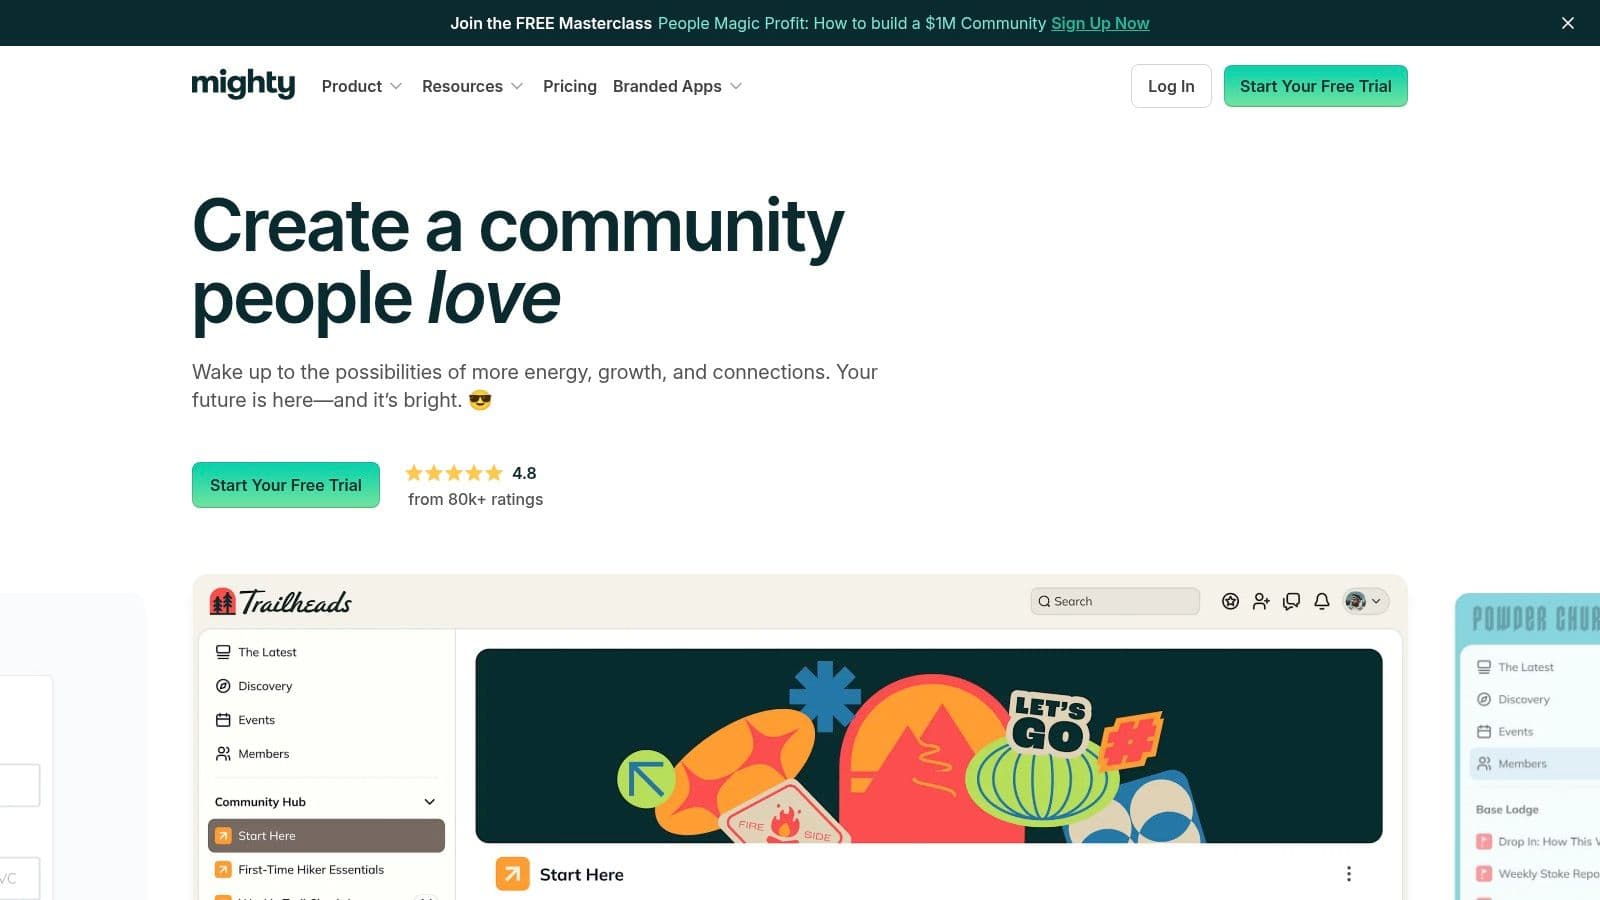Open the Resources dropdown menu

472,86
